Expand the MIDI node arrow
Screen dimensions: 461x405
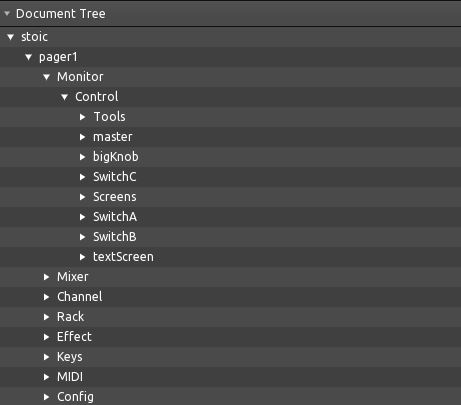click(47, 377)
